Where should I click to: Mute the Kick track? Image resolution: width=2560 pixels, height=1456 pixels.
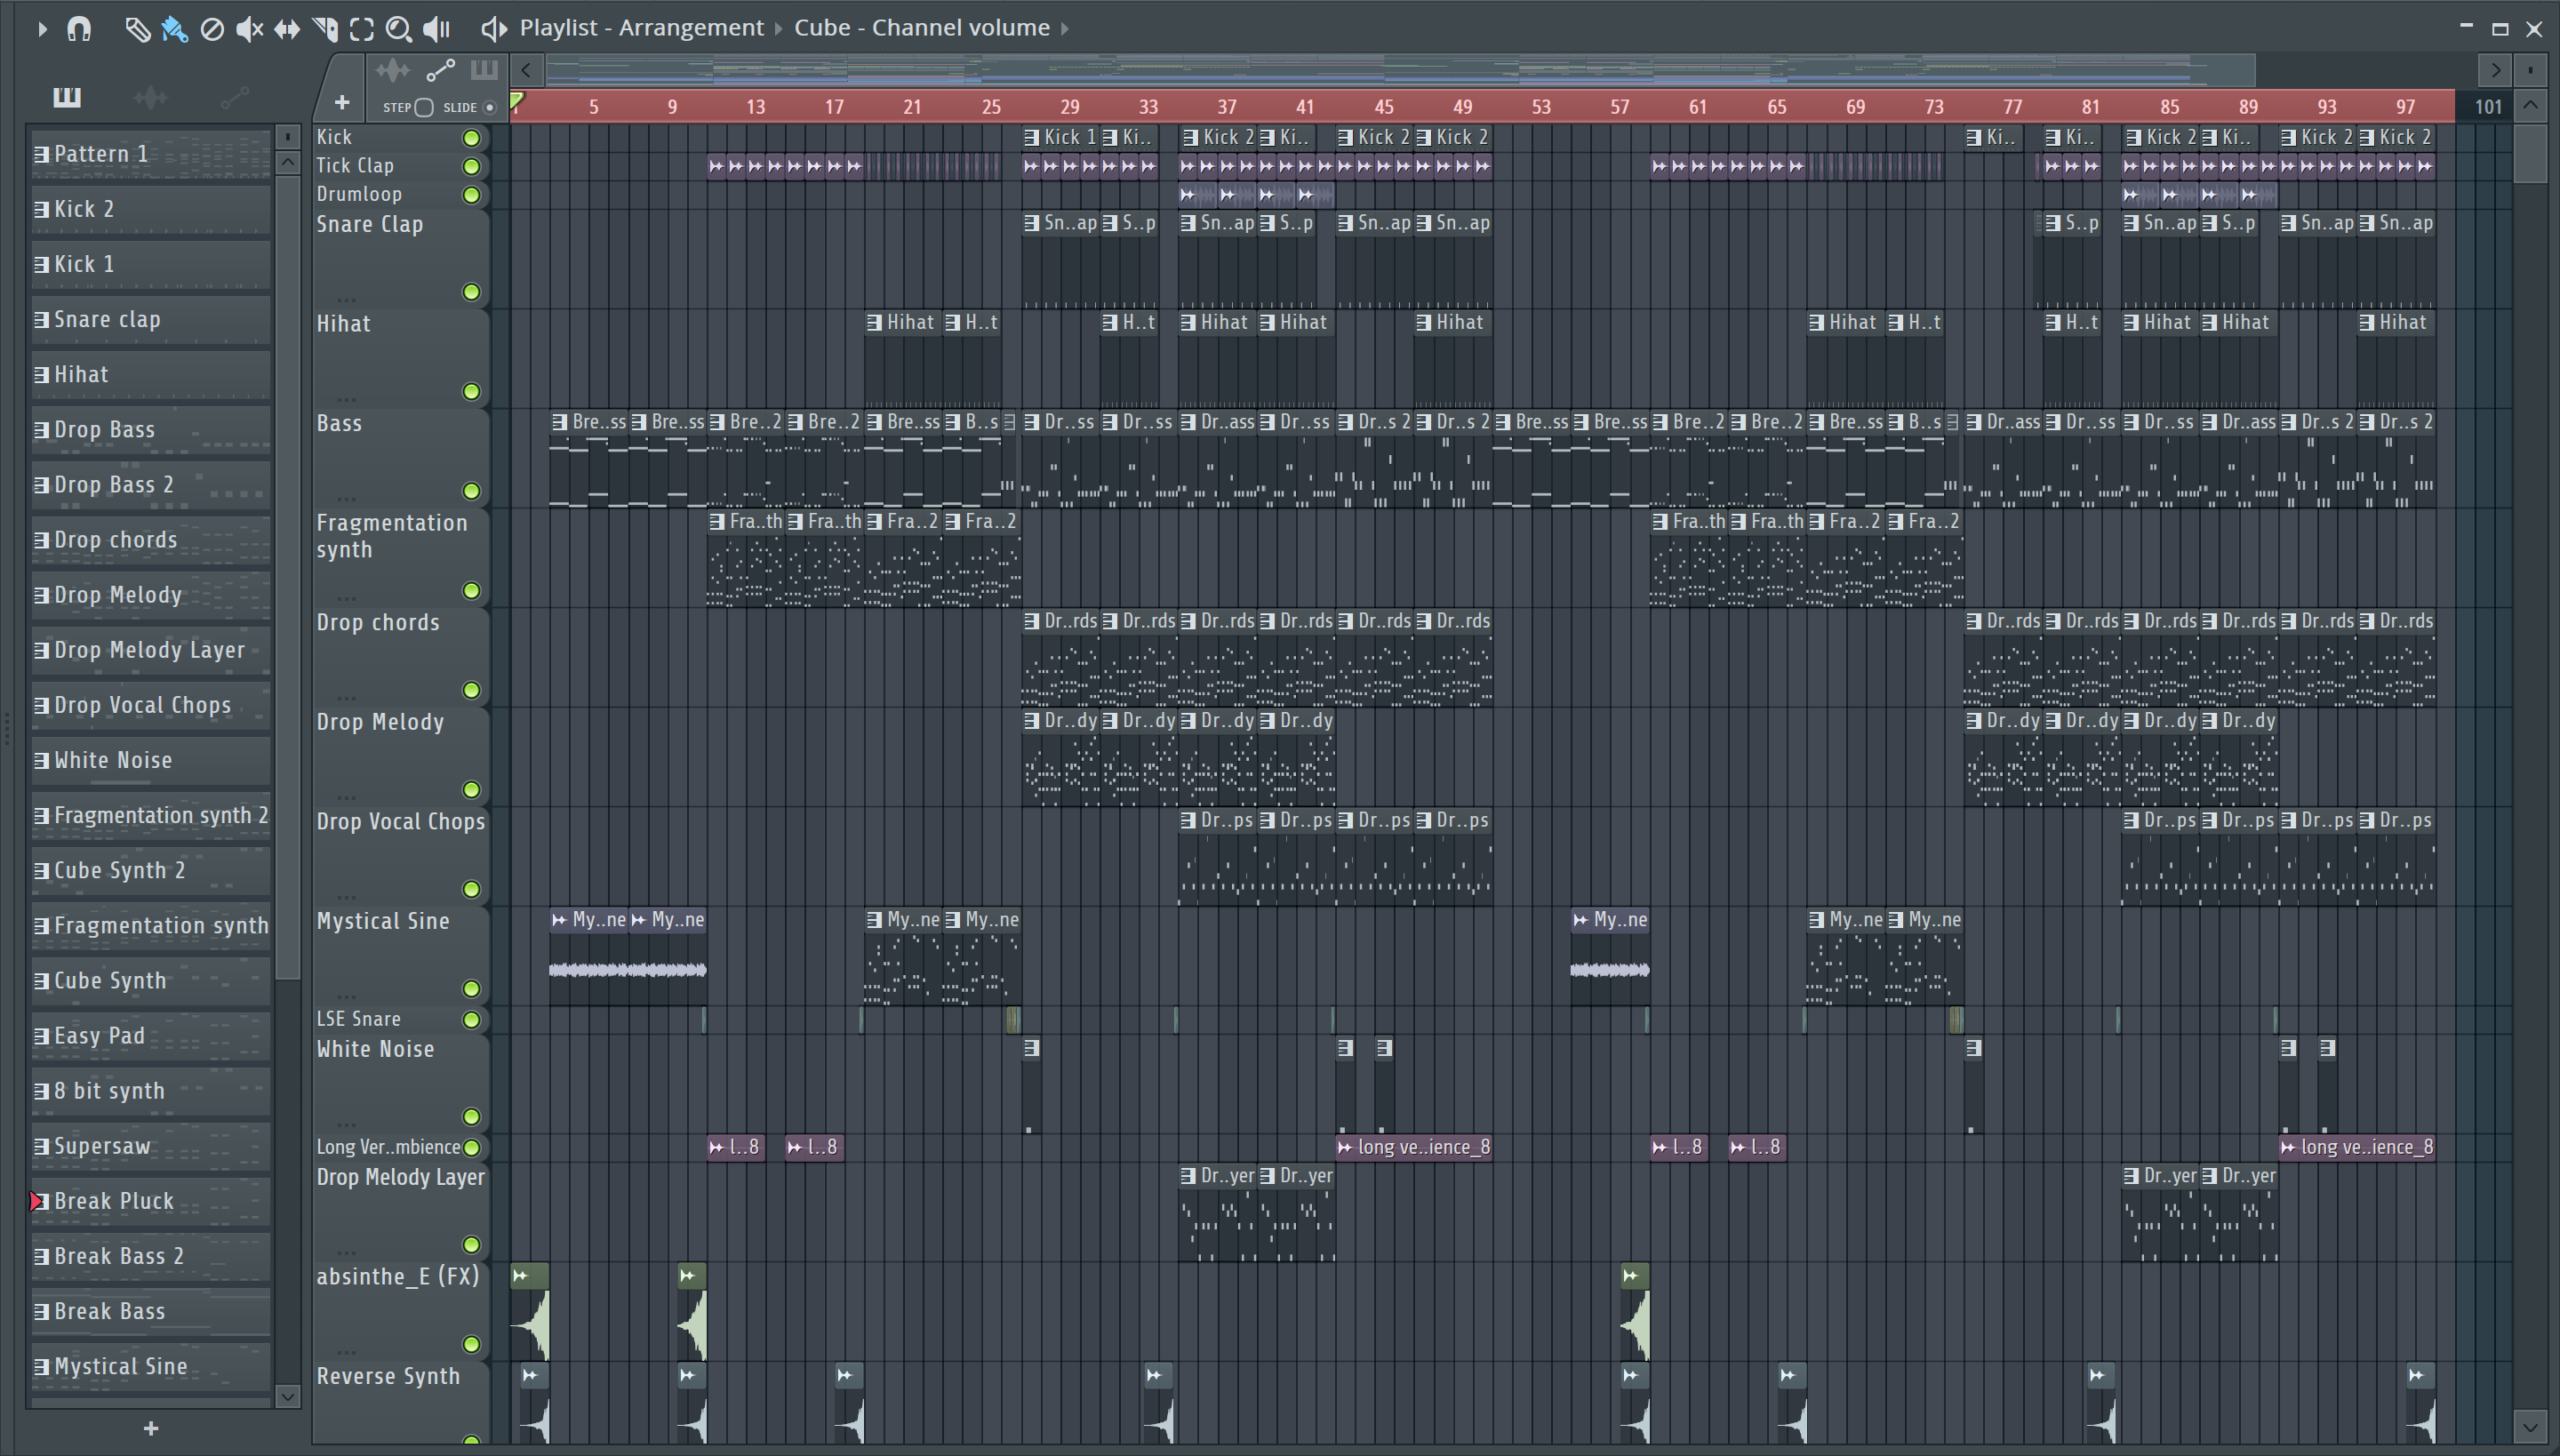471,138
